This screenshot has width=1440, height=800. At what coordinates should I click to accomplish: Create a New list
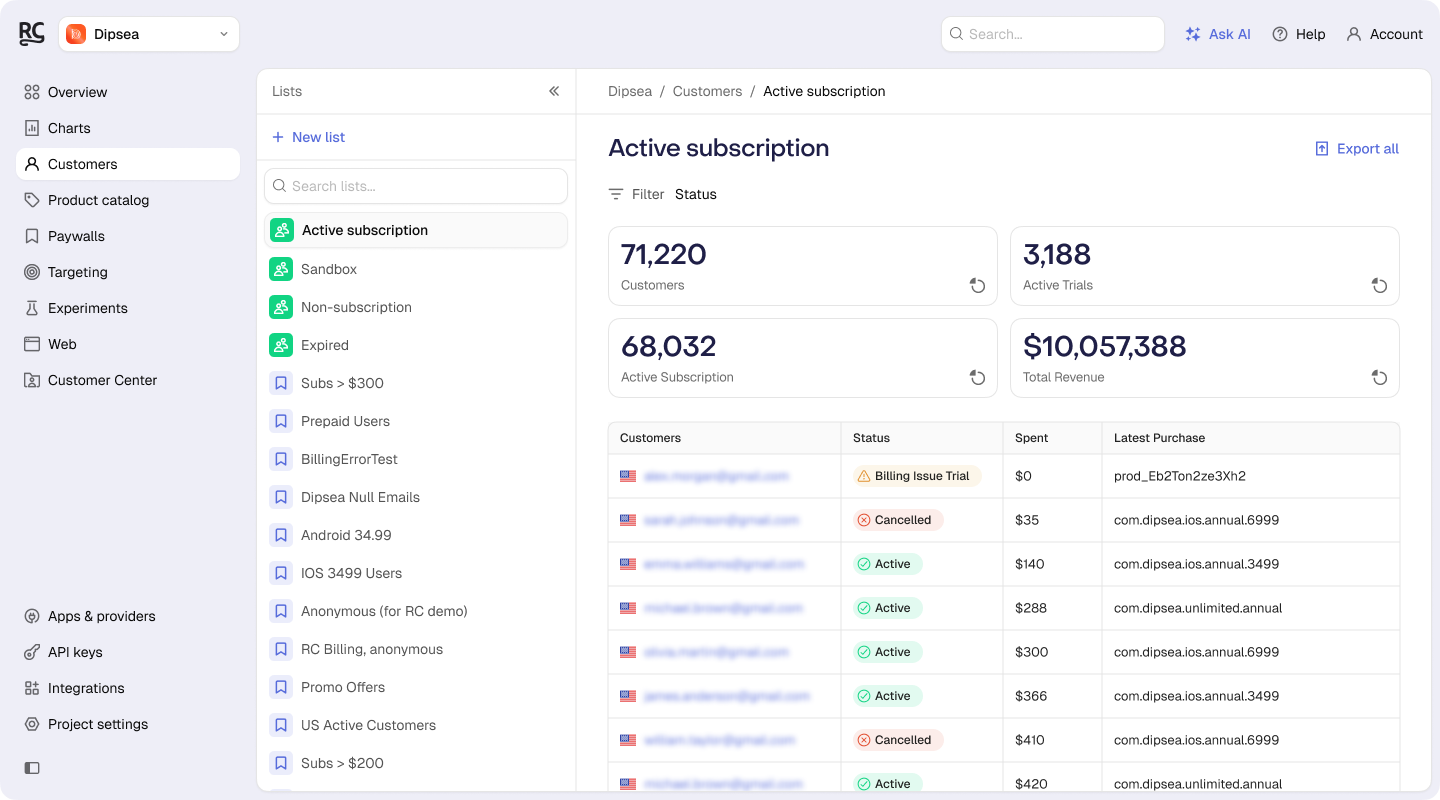(x=308, y=137)
